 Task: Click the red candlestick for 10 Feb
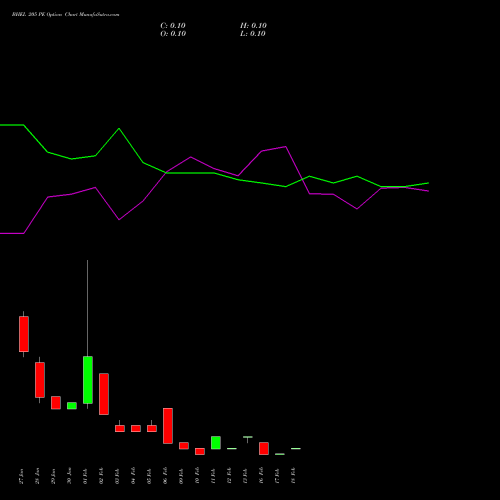pos(200,451)
